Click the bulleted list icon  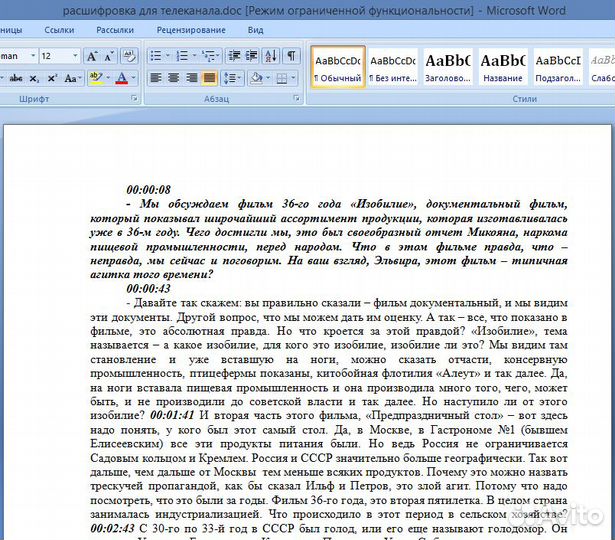click(156, 56)
